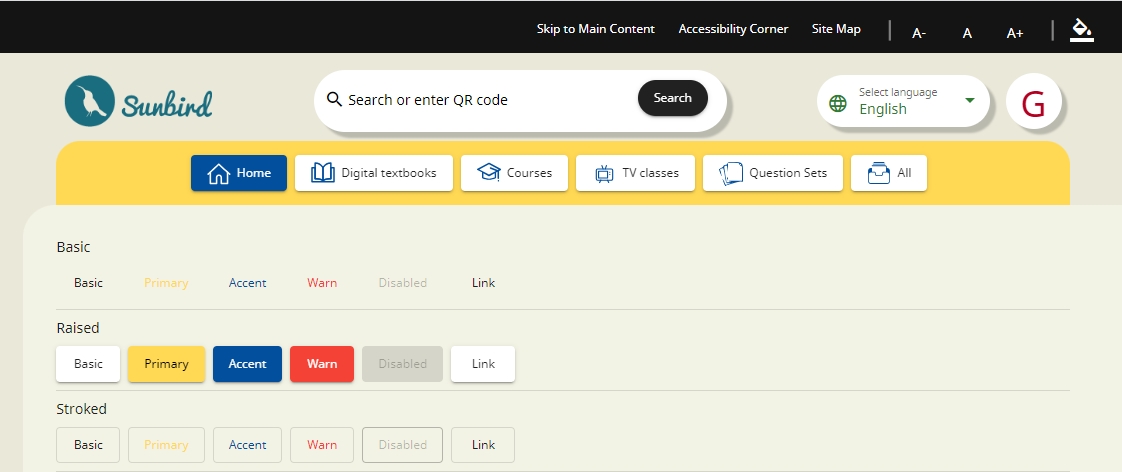Click the raised yellow Primary button
The width and height of the screenshot is (1122, 472).
click(166, 364)
